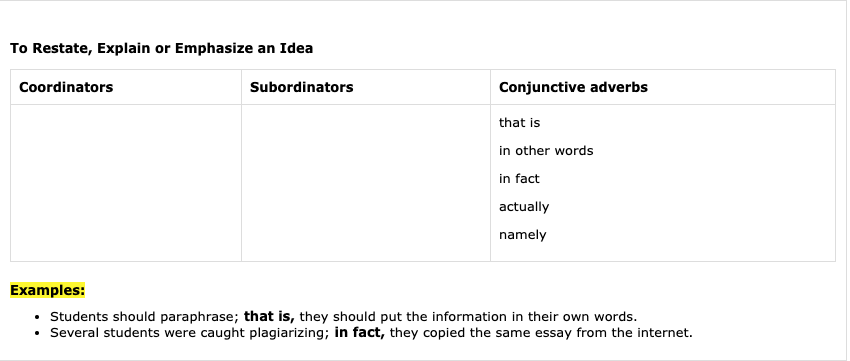
Task: Select the Subordinators column header
Action: [301, 87]
